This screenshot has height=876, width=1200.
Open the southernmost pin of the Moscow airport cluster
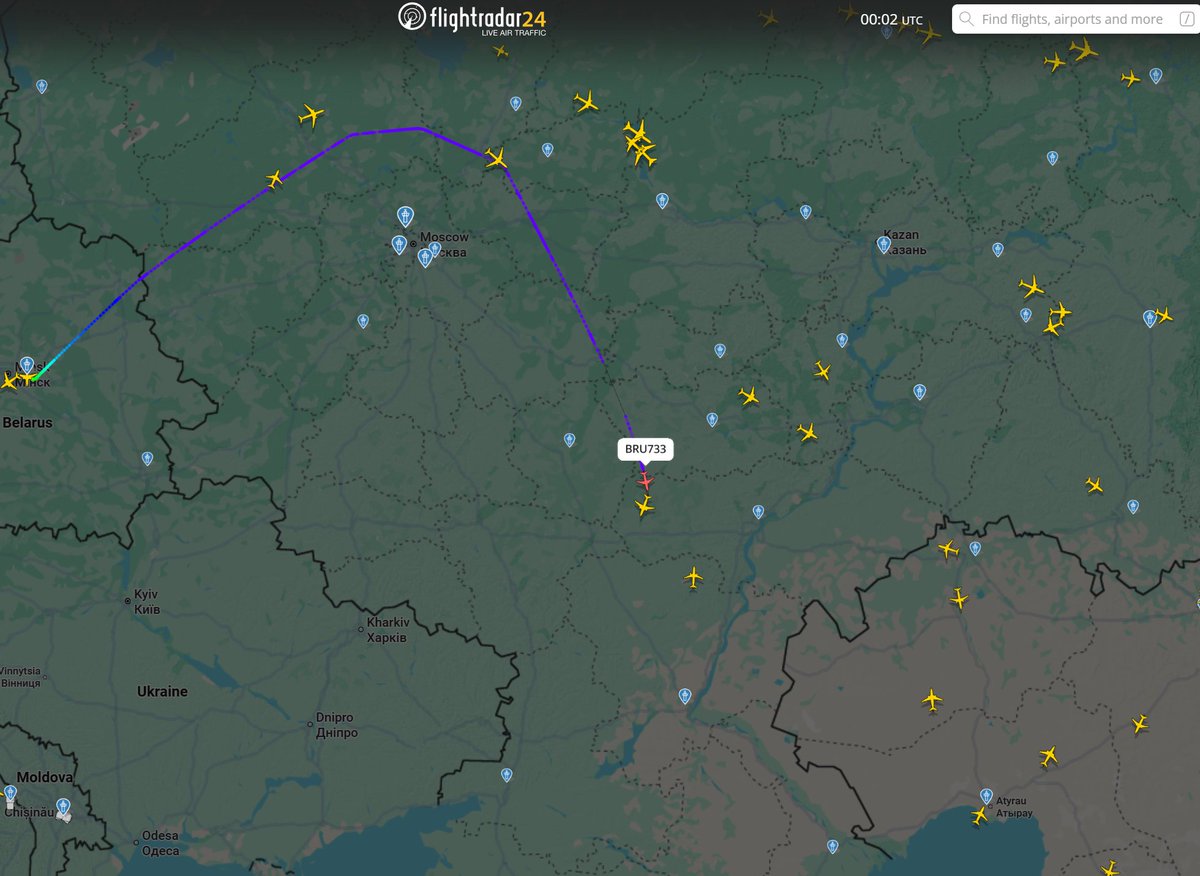(425, 258)
